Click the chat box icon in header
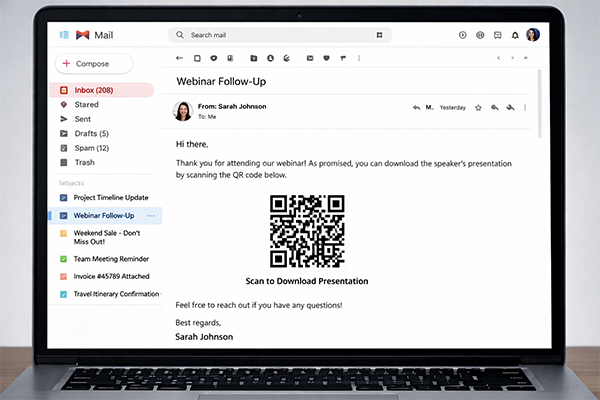Viewport: 600px width, 400px height. 497,35
